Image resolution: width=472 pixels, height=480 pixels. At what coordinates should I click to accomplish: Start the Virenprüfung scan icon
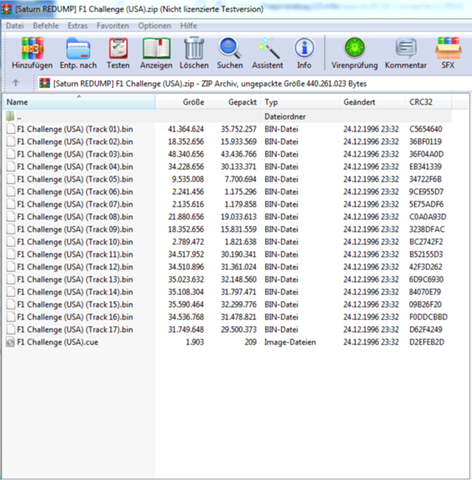click(x=354, y=48)
